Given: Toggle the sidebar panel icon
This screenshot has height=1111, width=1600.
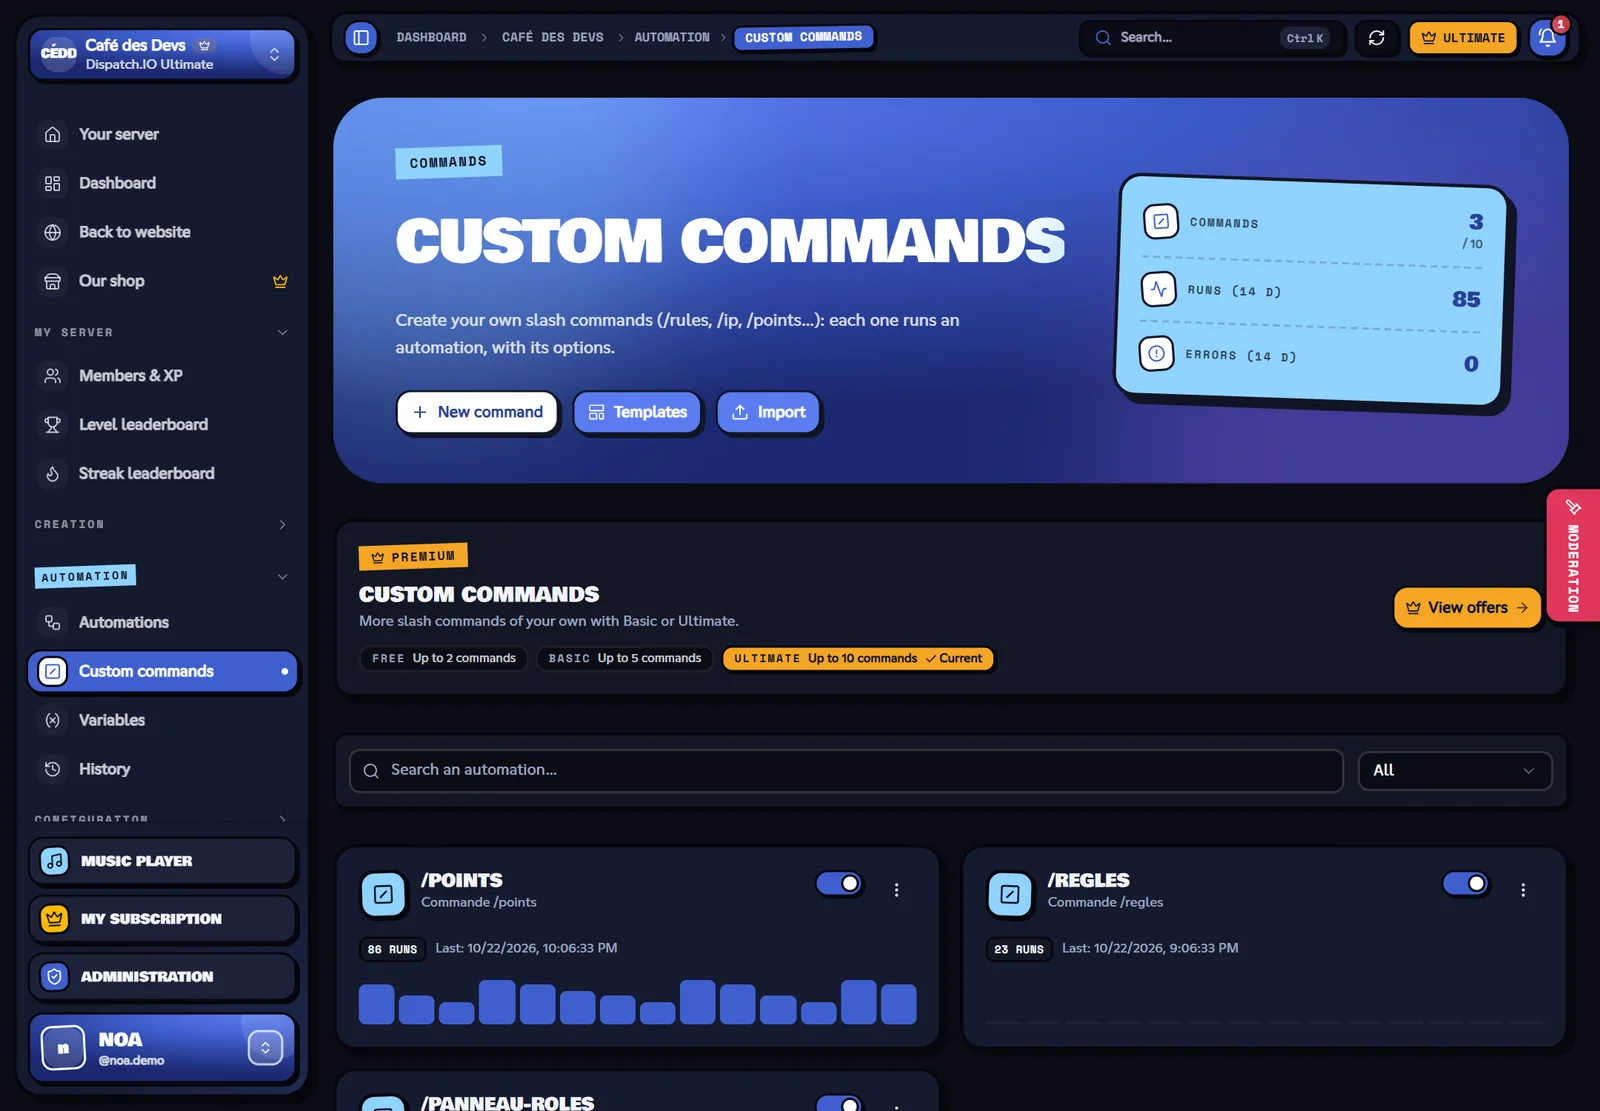Looking at the screenshot, I should coord(361,38).
